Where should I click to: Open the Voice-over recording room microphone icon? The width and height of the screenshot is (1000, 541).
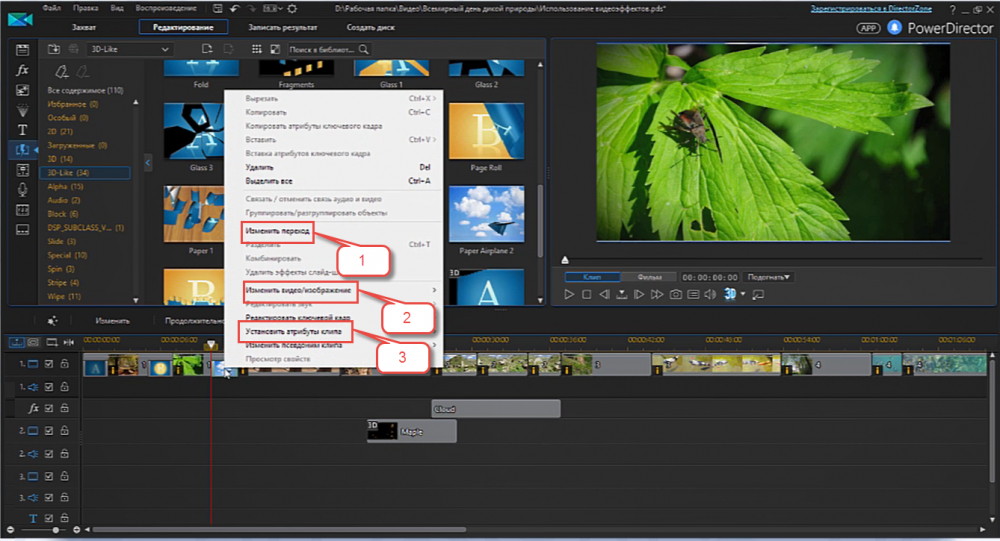pos(22,189)
